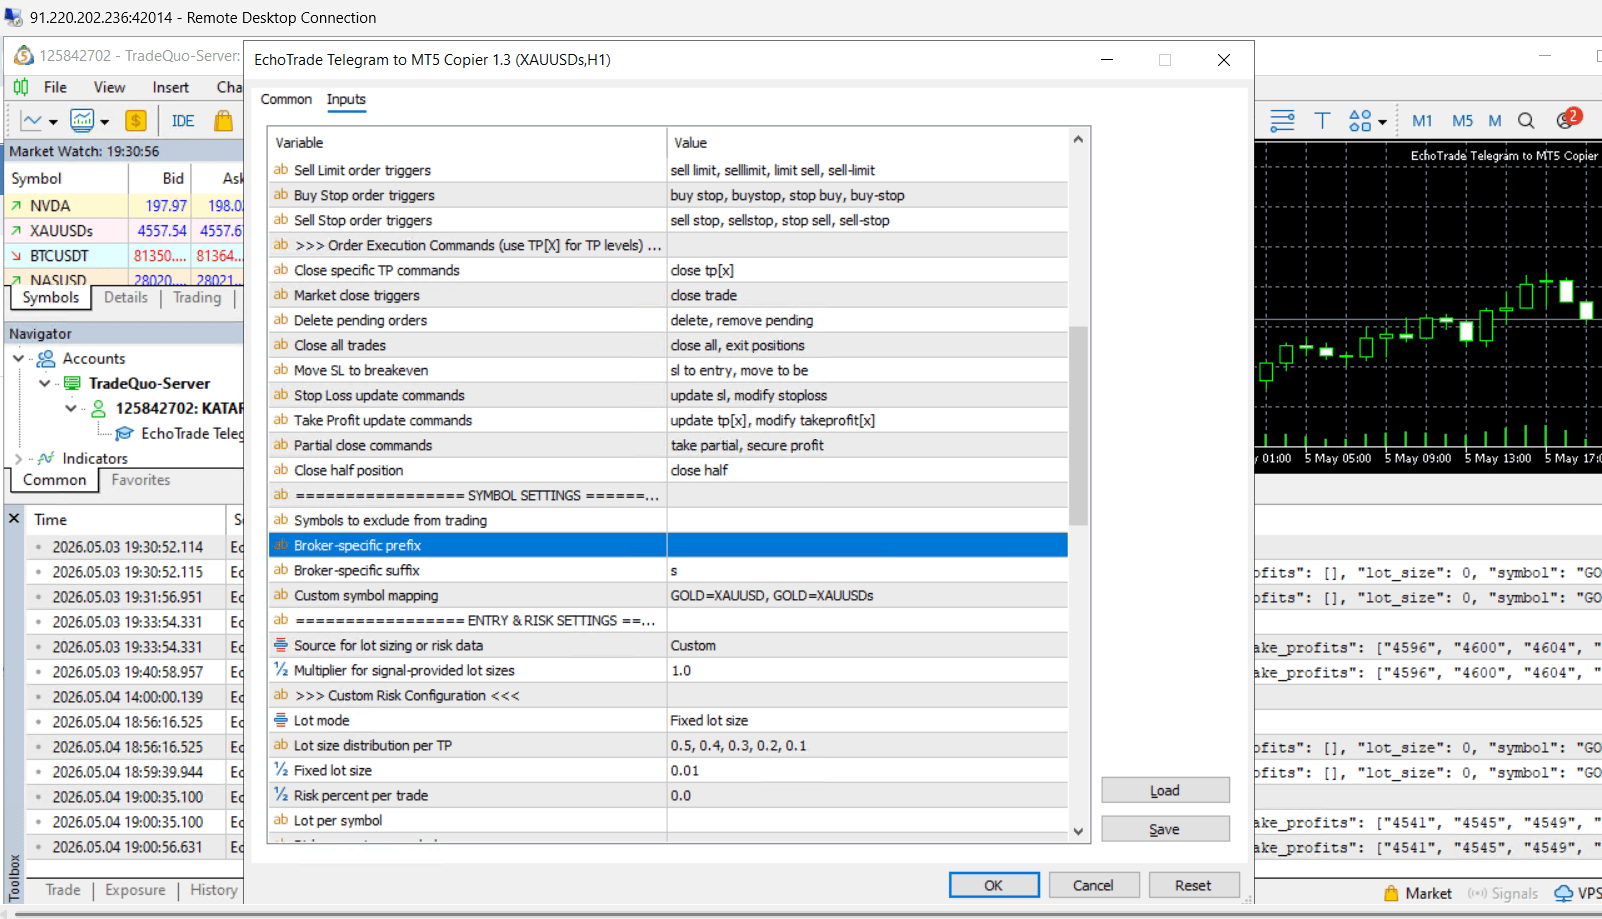This screenshot has width=1602, height=919.
Task: Click the EchoTrade expert advisor icon in Navigator
Action: (x=125, y=433)
